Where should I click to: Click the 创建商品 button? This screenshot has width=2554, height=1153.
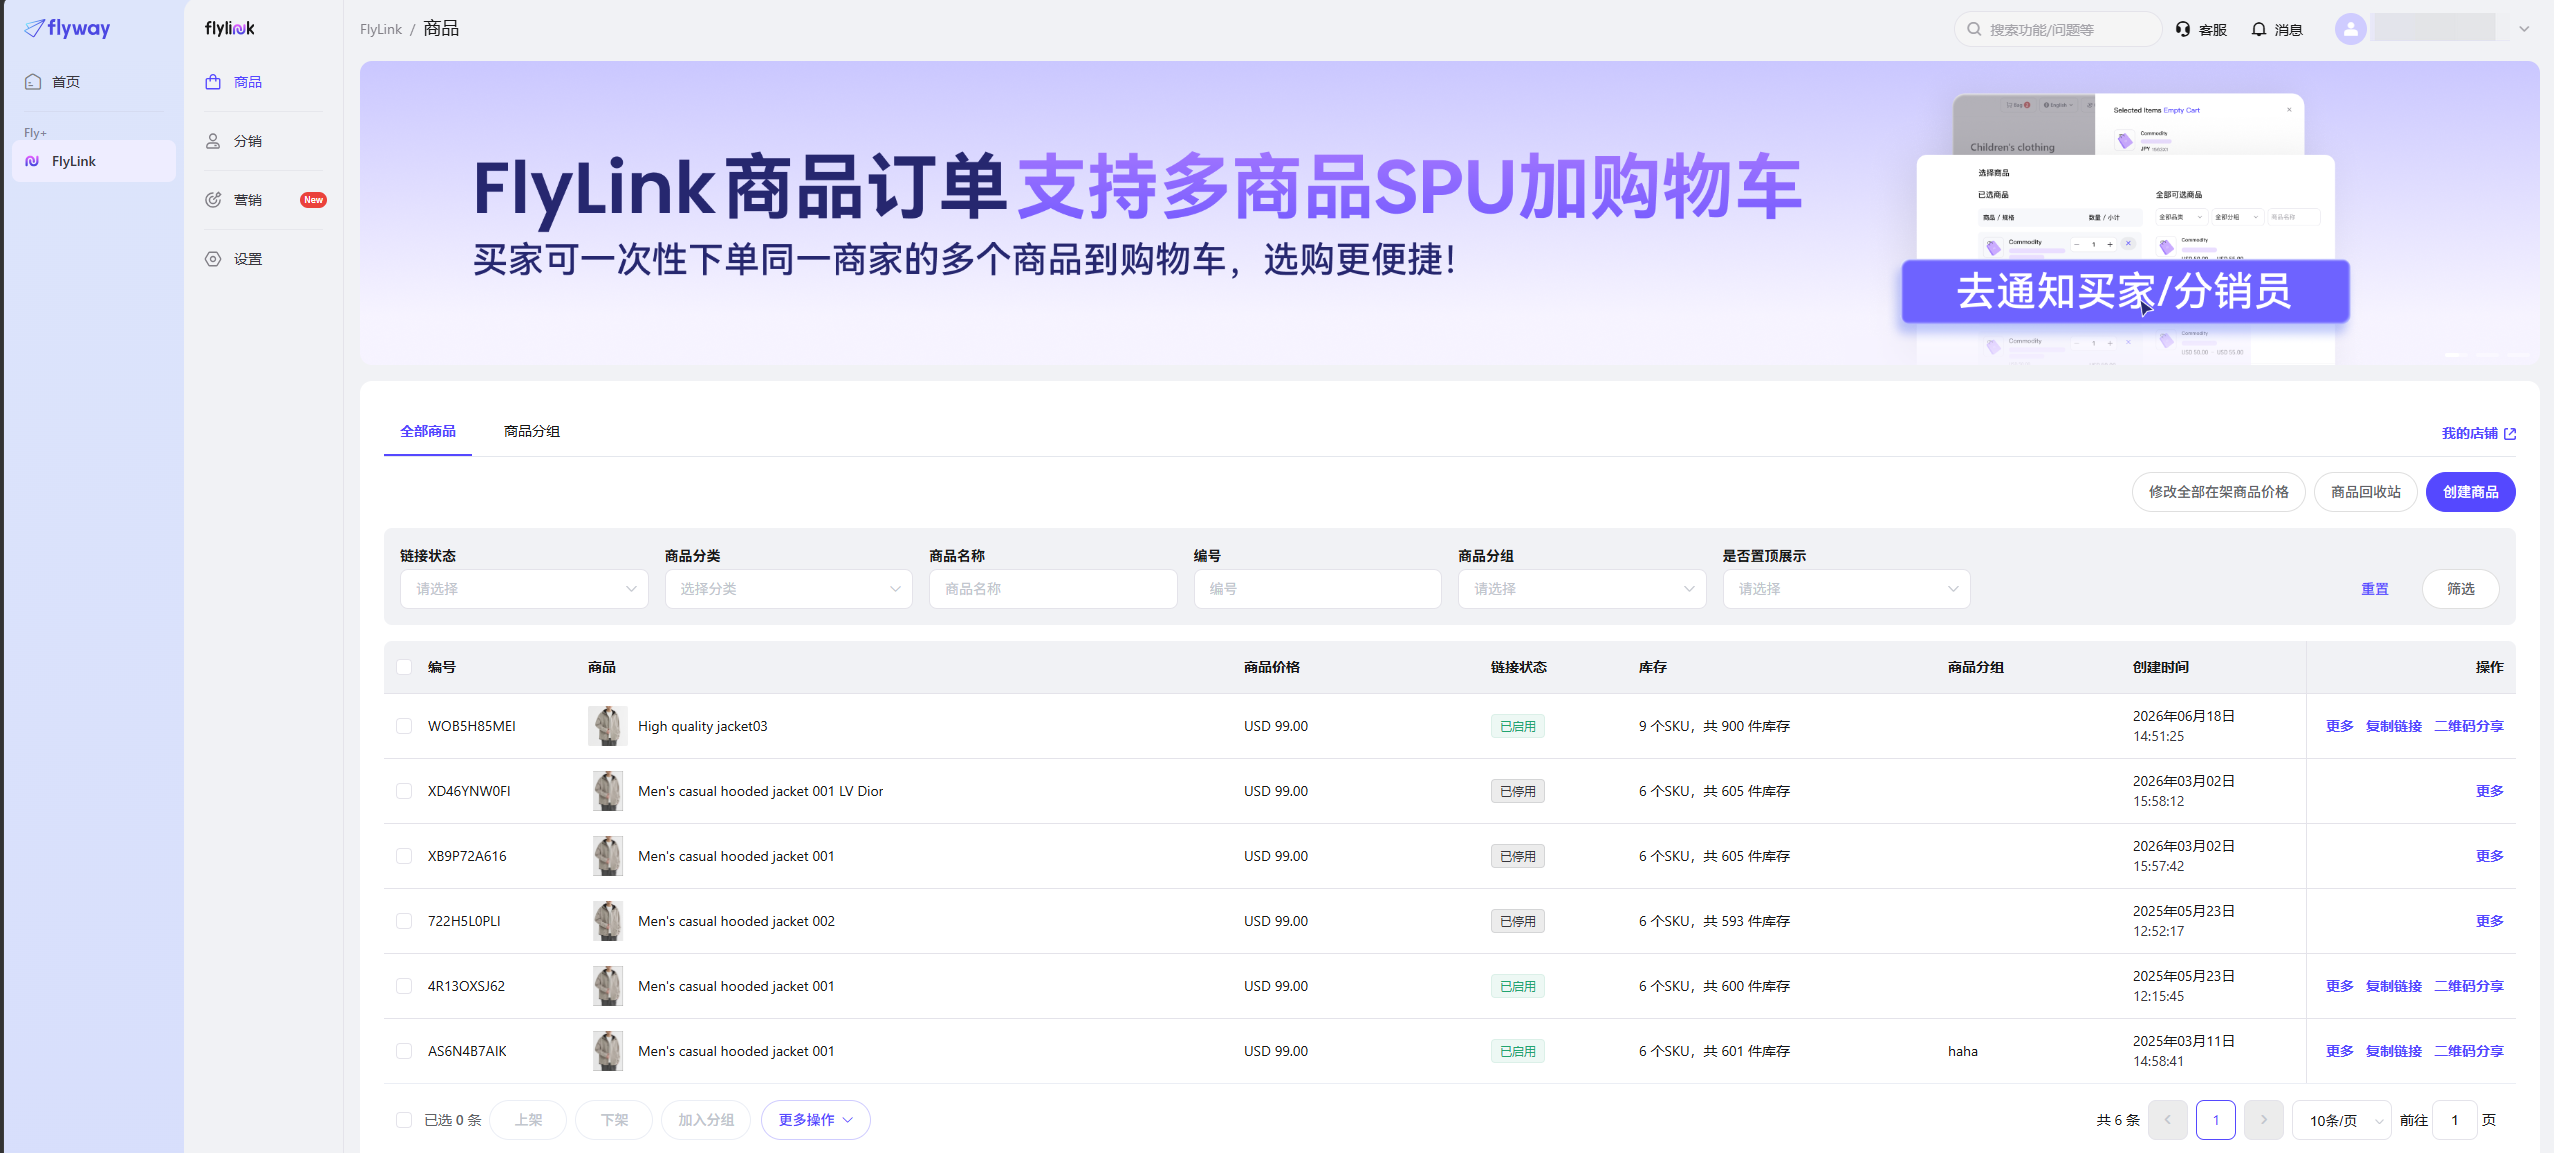pyautogui.click(x=2471, y=492)
